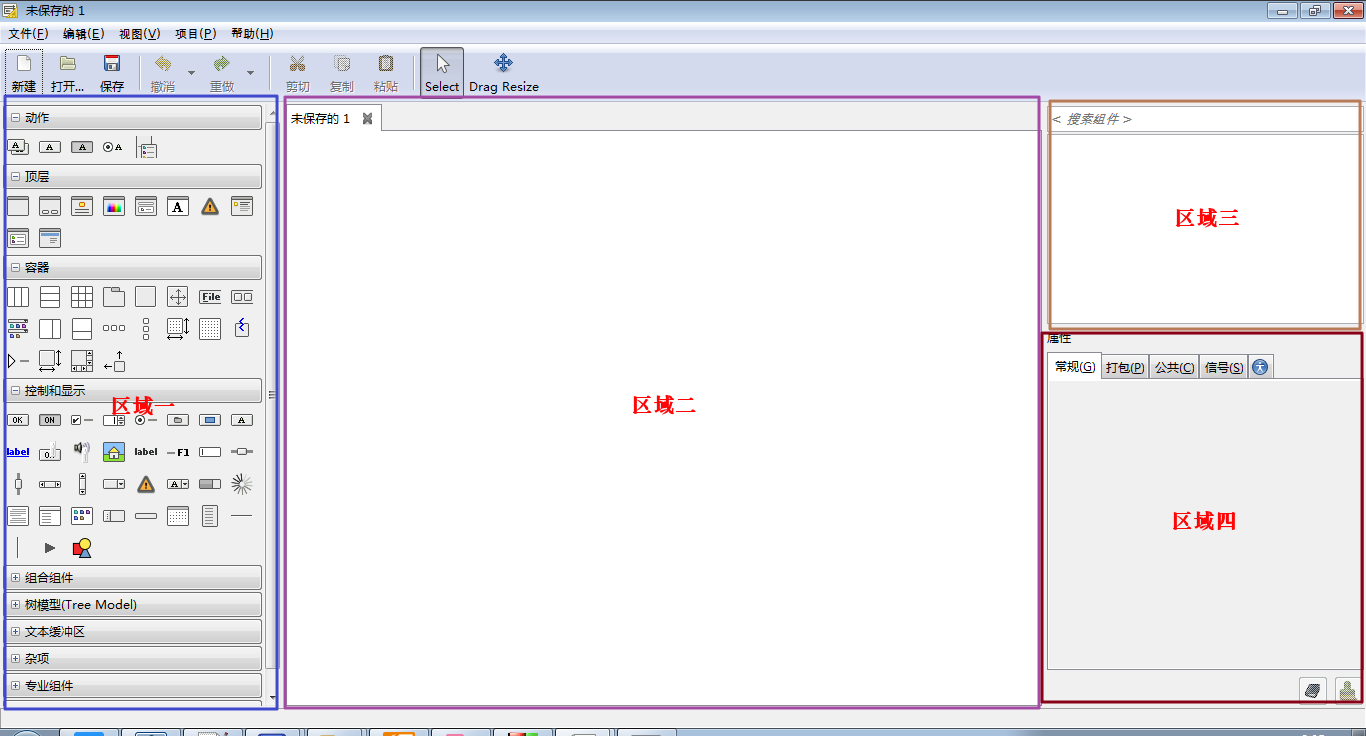Add a top-level Window widget
The image size is (1366, 736).
tap(18, 206)
